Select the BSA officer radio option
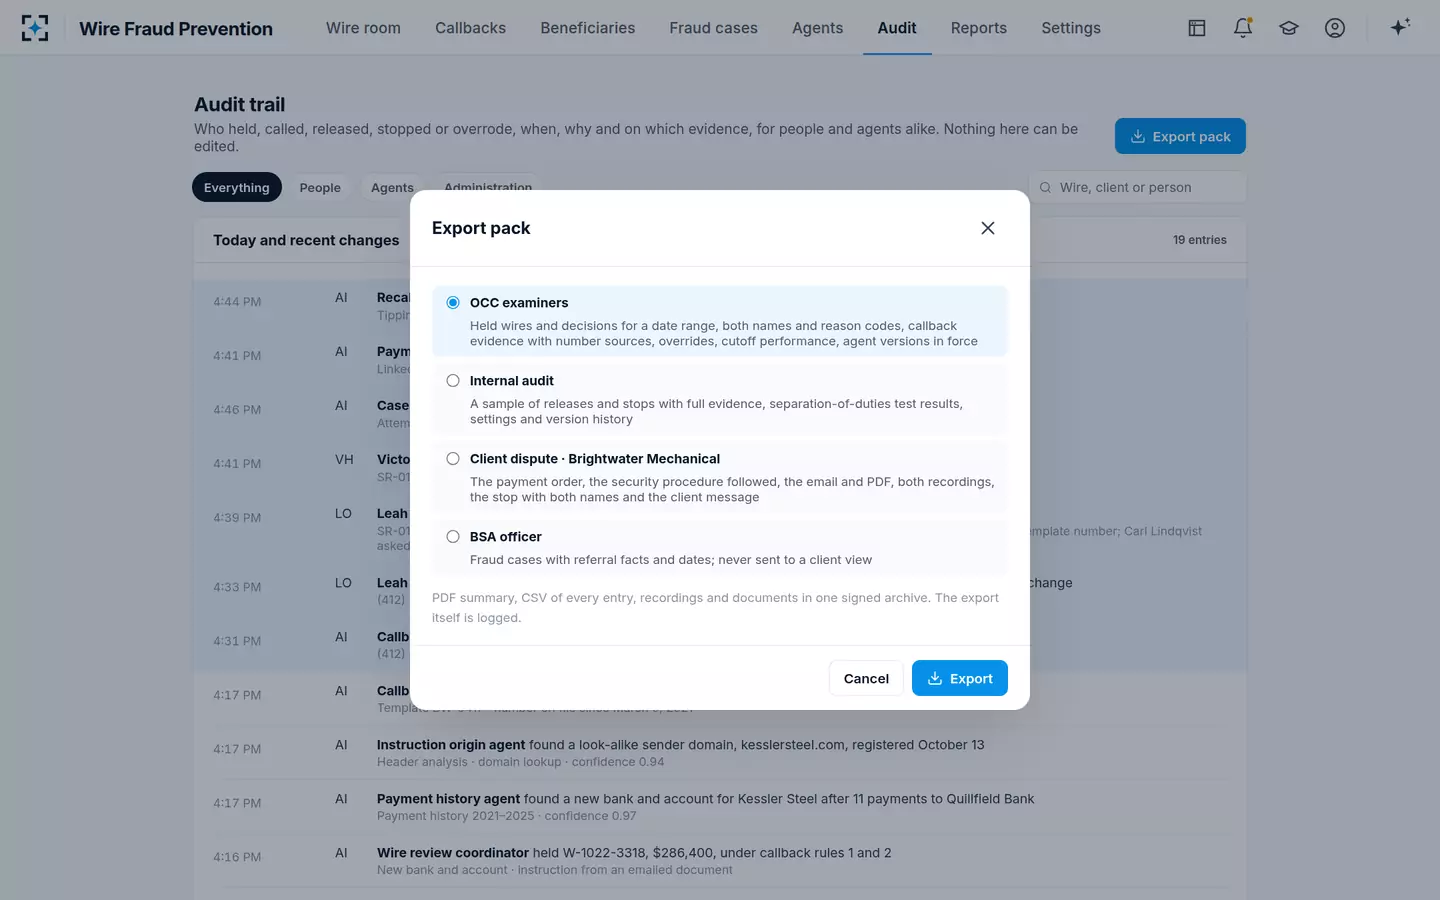The width and height of the screenshot is (1440, 900). pyautogui.click(x=453, y=536)
